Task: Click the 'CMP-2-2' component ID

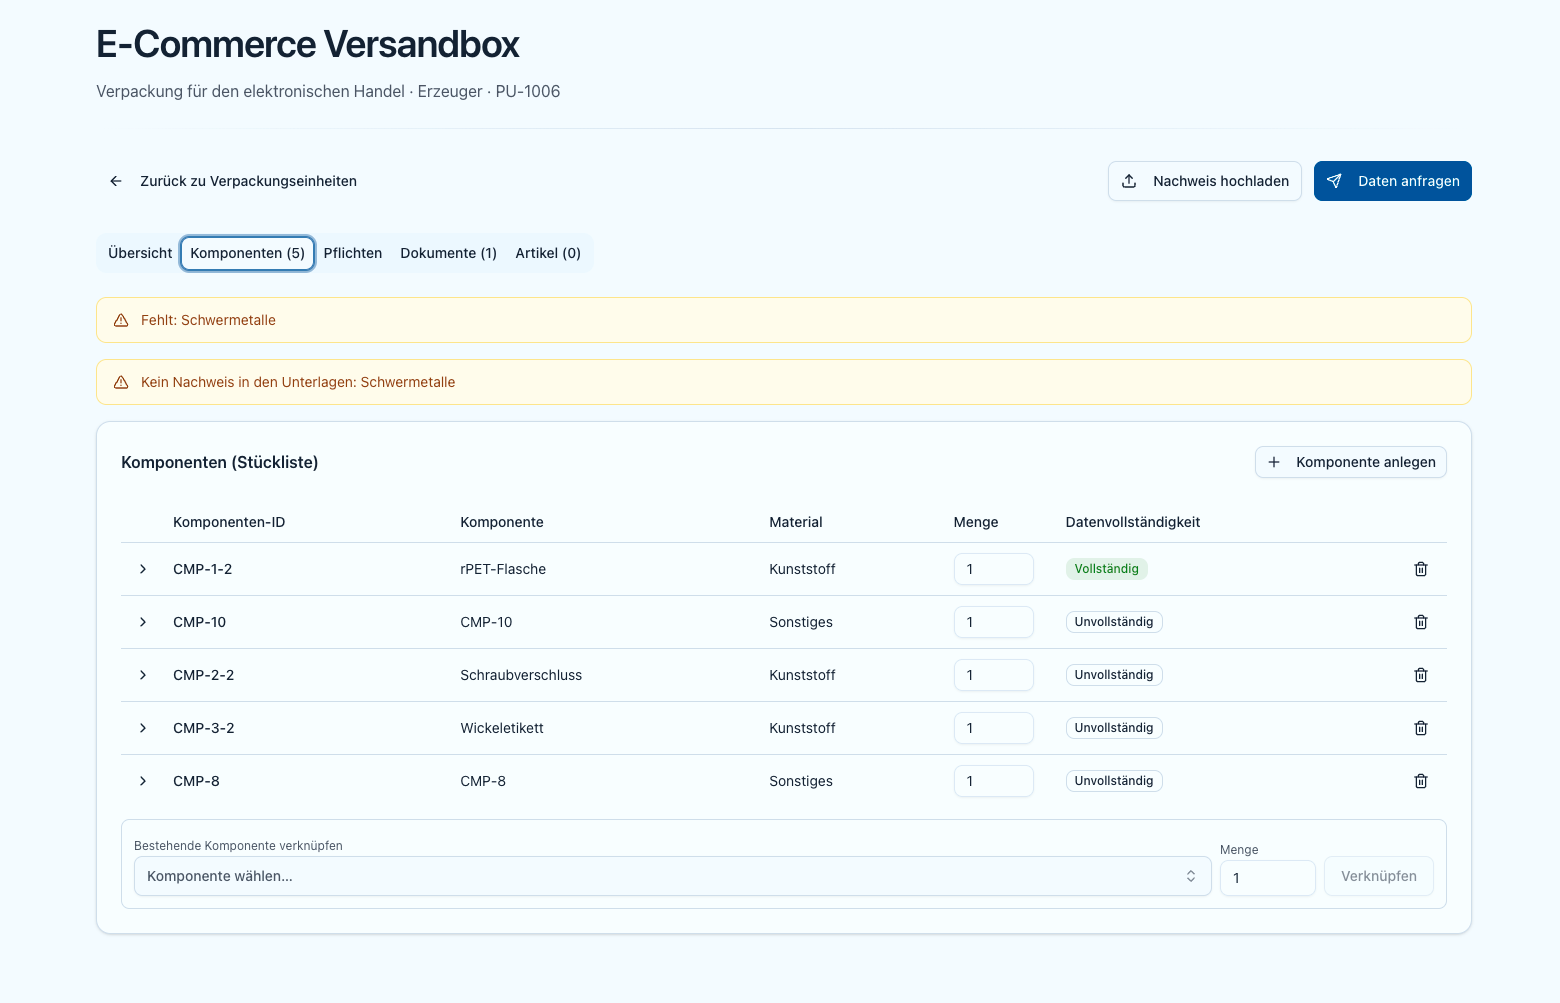Action: coord(203,675)
